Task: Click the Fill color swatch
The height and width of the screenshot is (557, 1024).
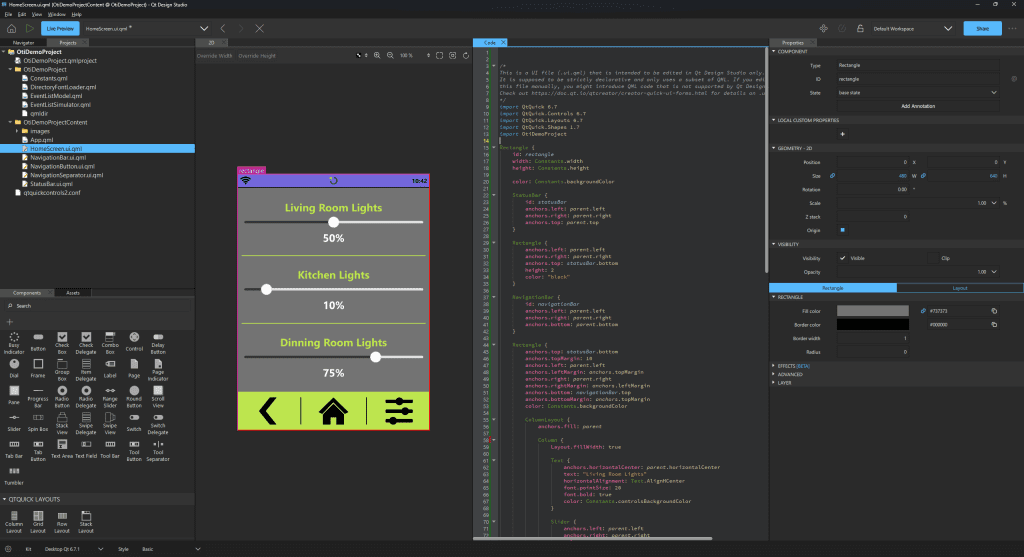Action: 872,311
